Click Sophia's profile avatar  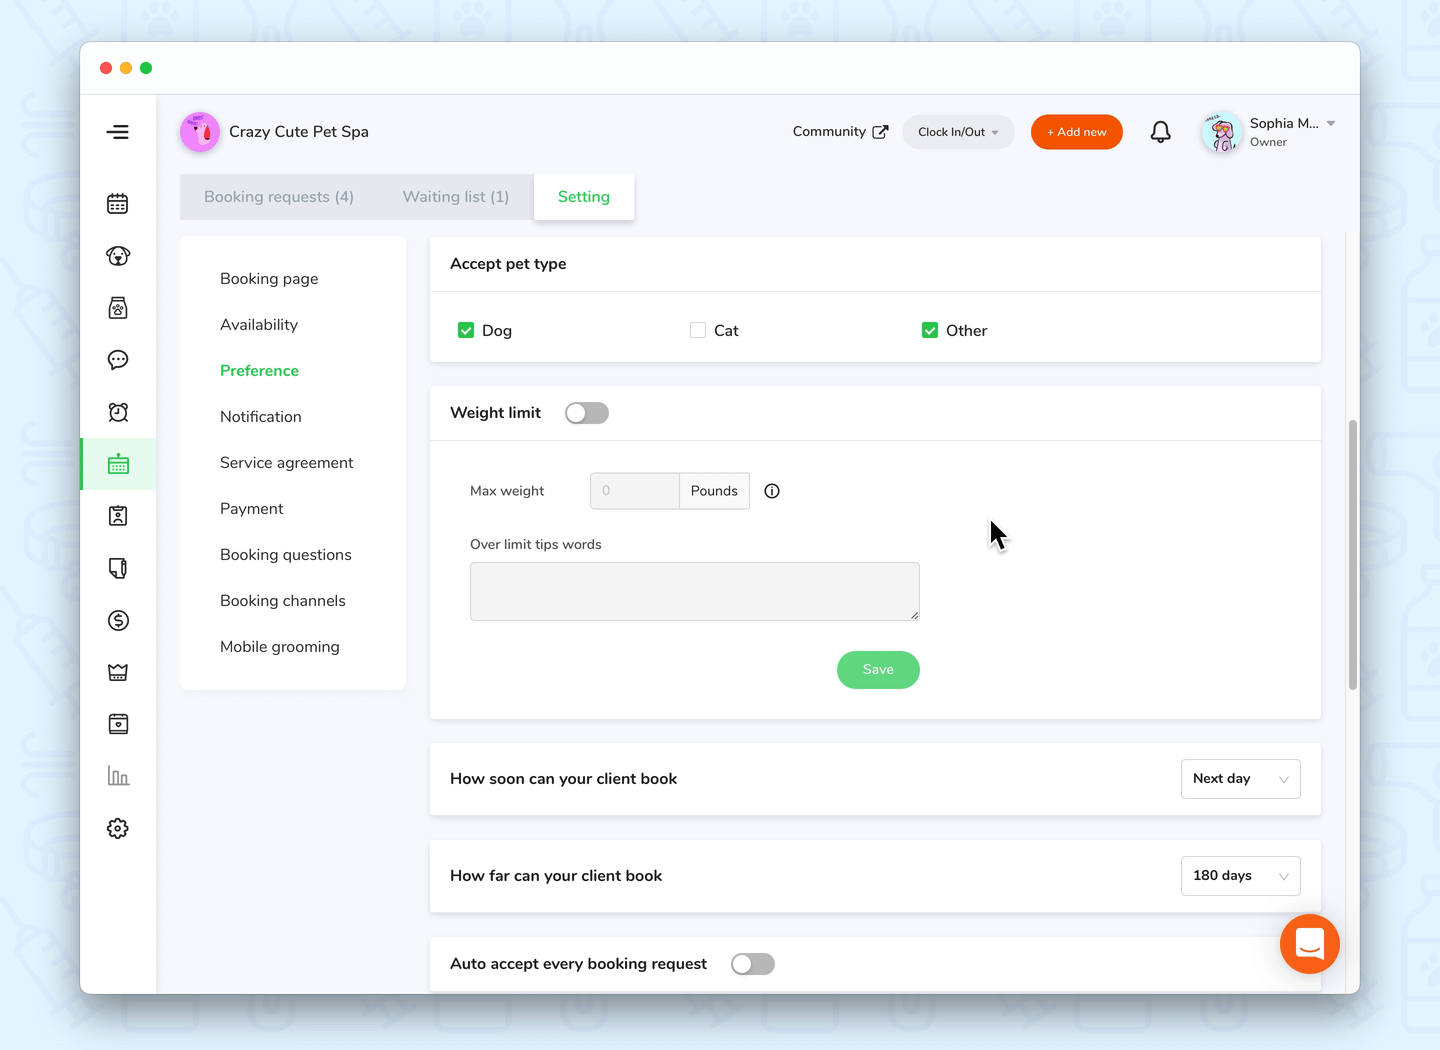(1221, 132)
